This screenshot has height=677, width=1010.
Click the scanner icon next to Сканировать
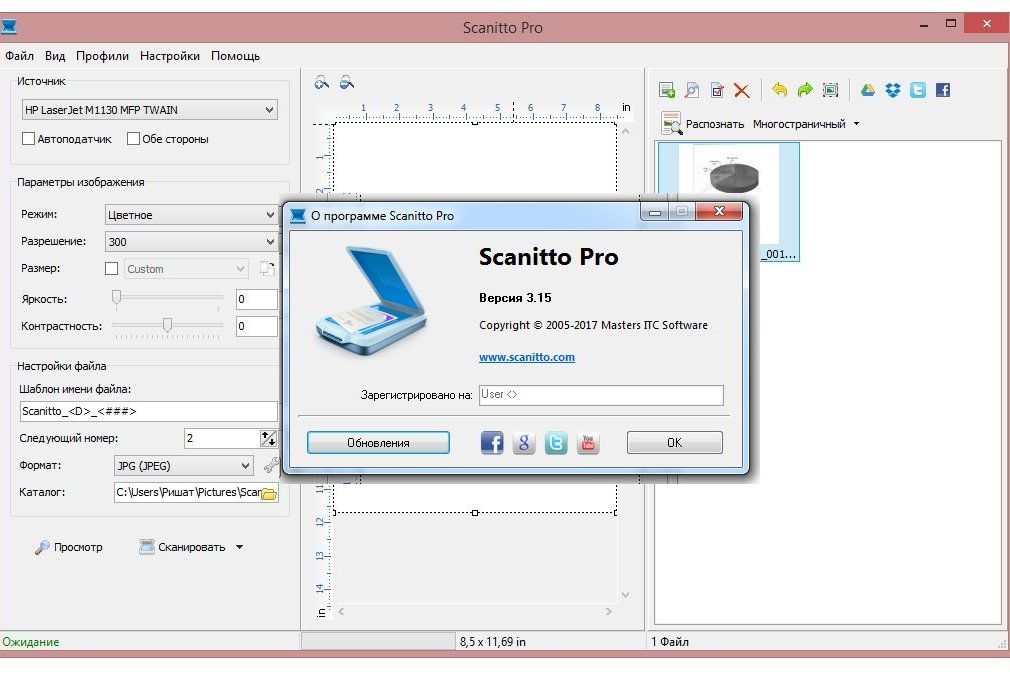click(x=147, y=547)
